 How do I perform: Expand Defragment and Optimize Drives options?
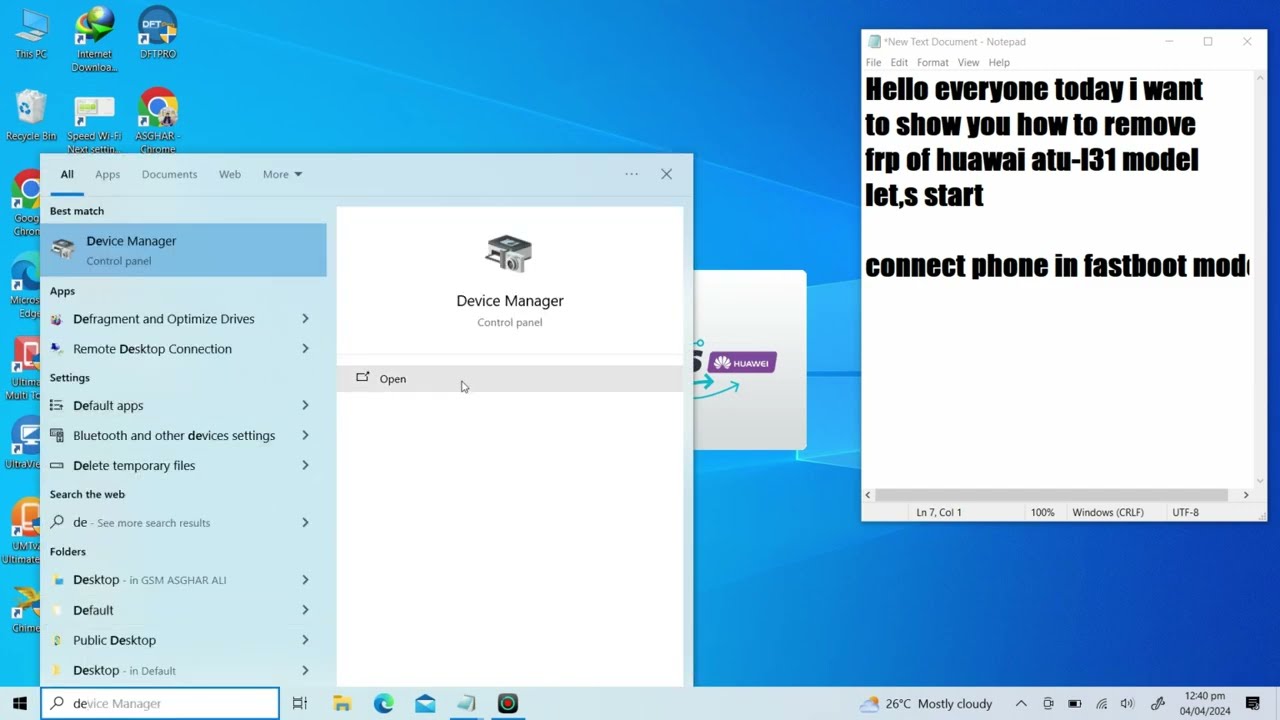[305, 319]
